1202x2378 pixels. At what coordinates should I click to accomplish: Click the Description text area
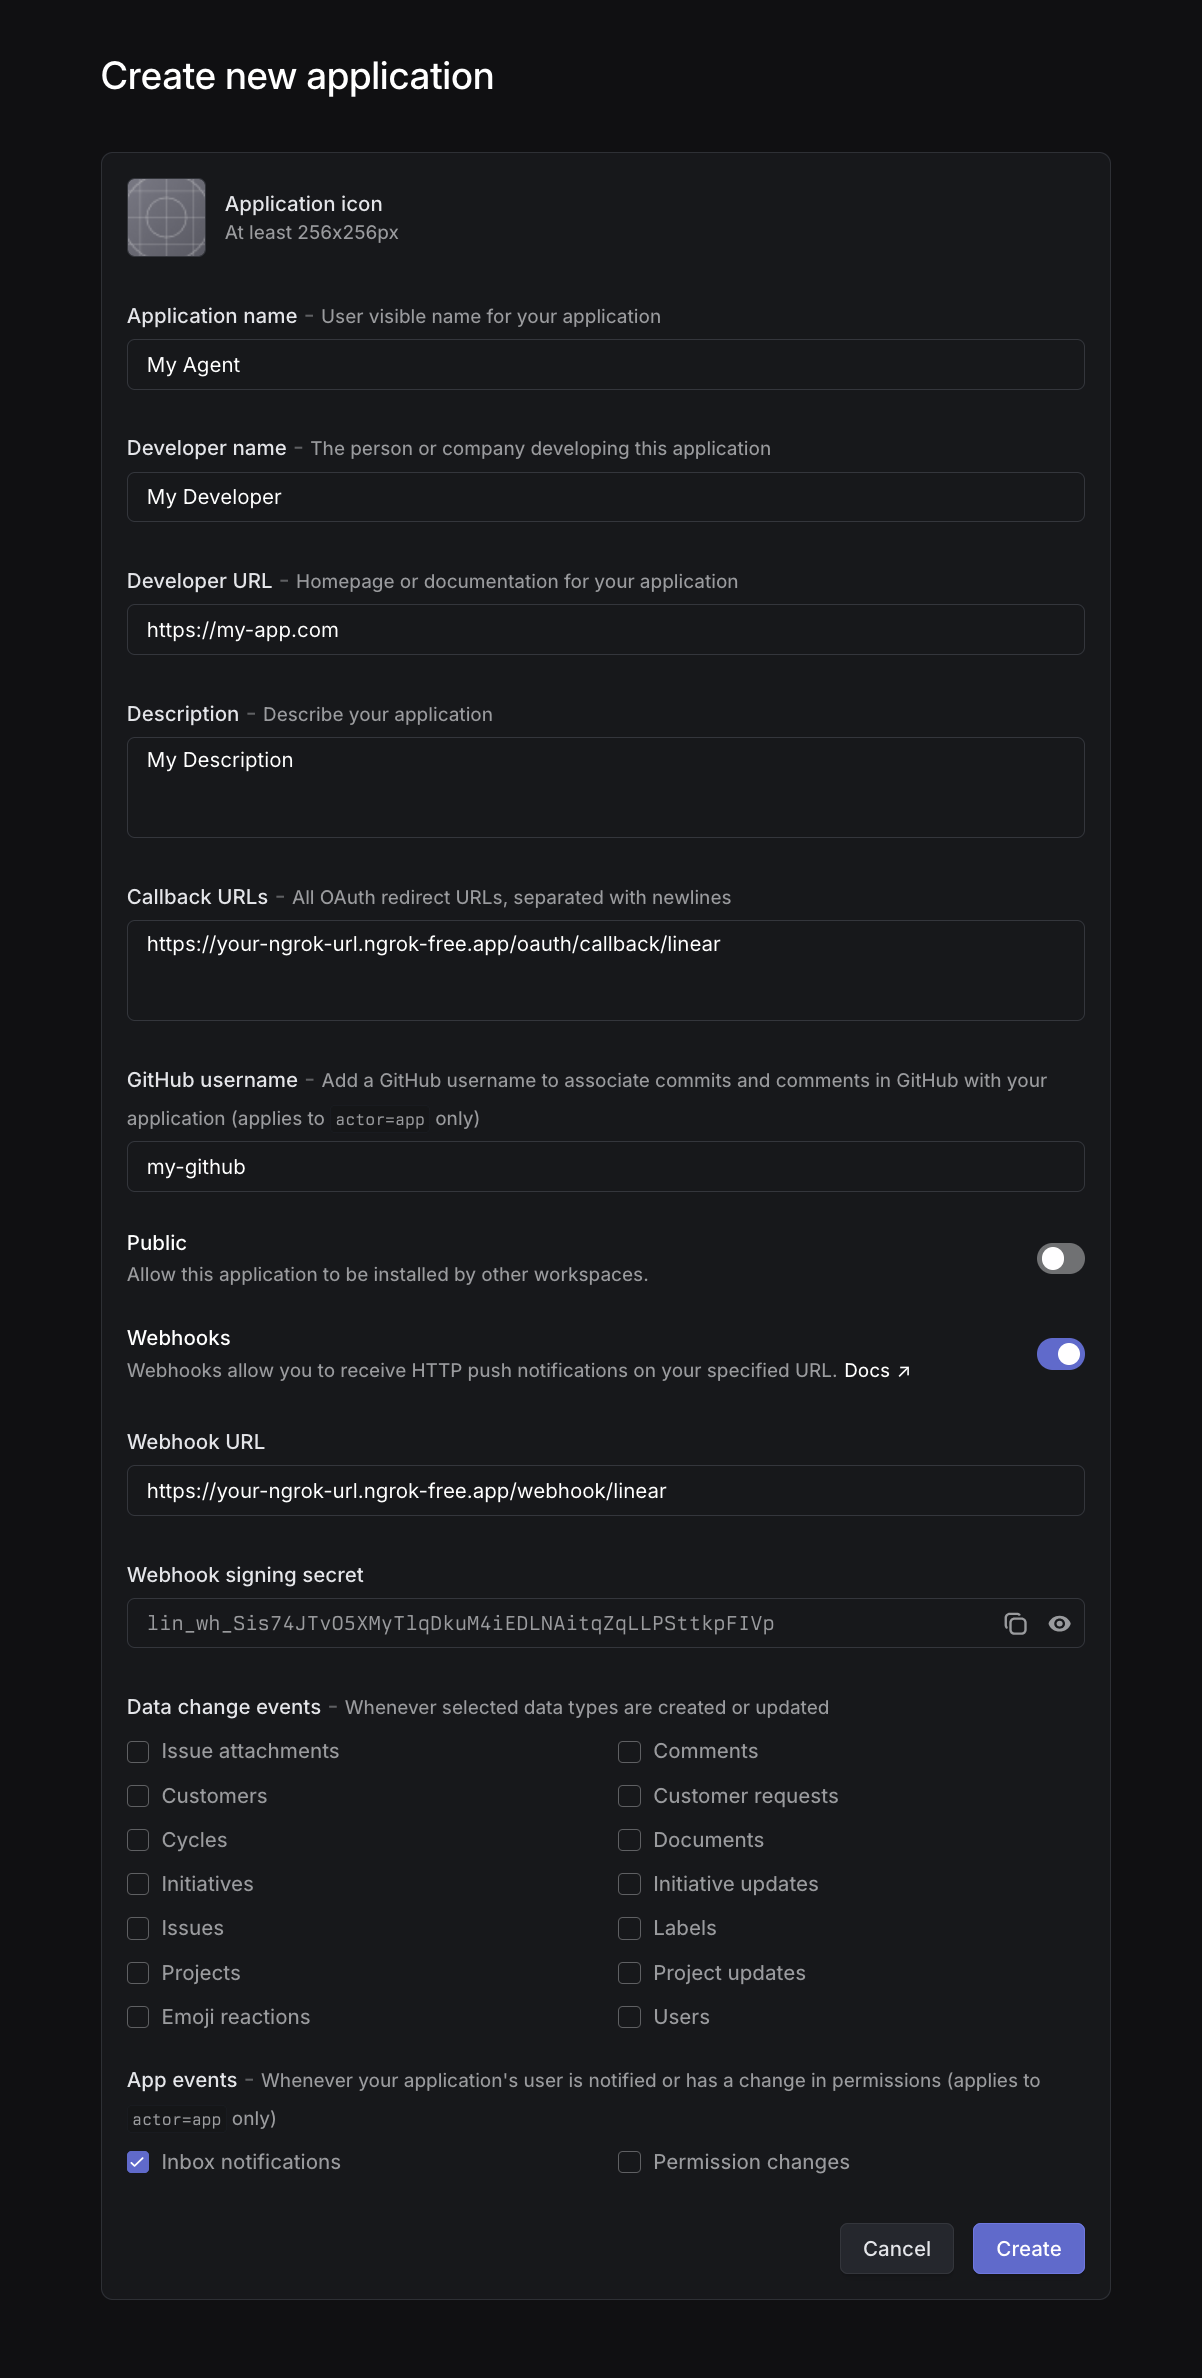[605, 787]
